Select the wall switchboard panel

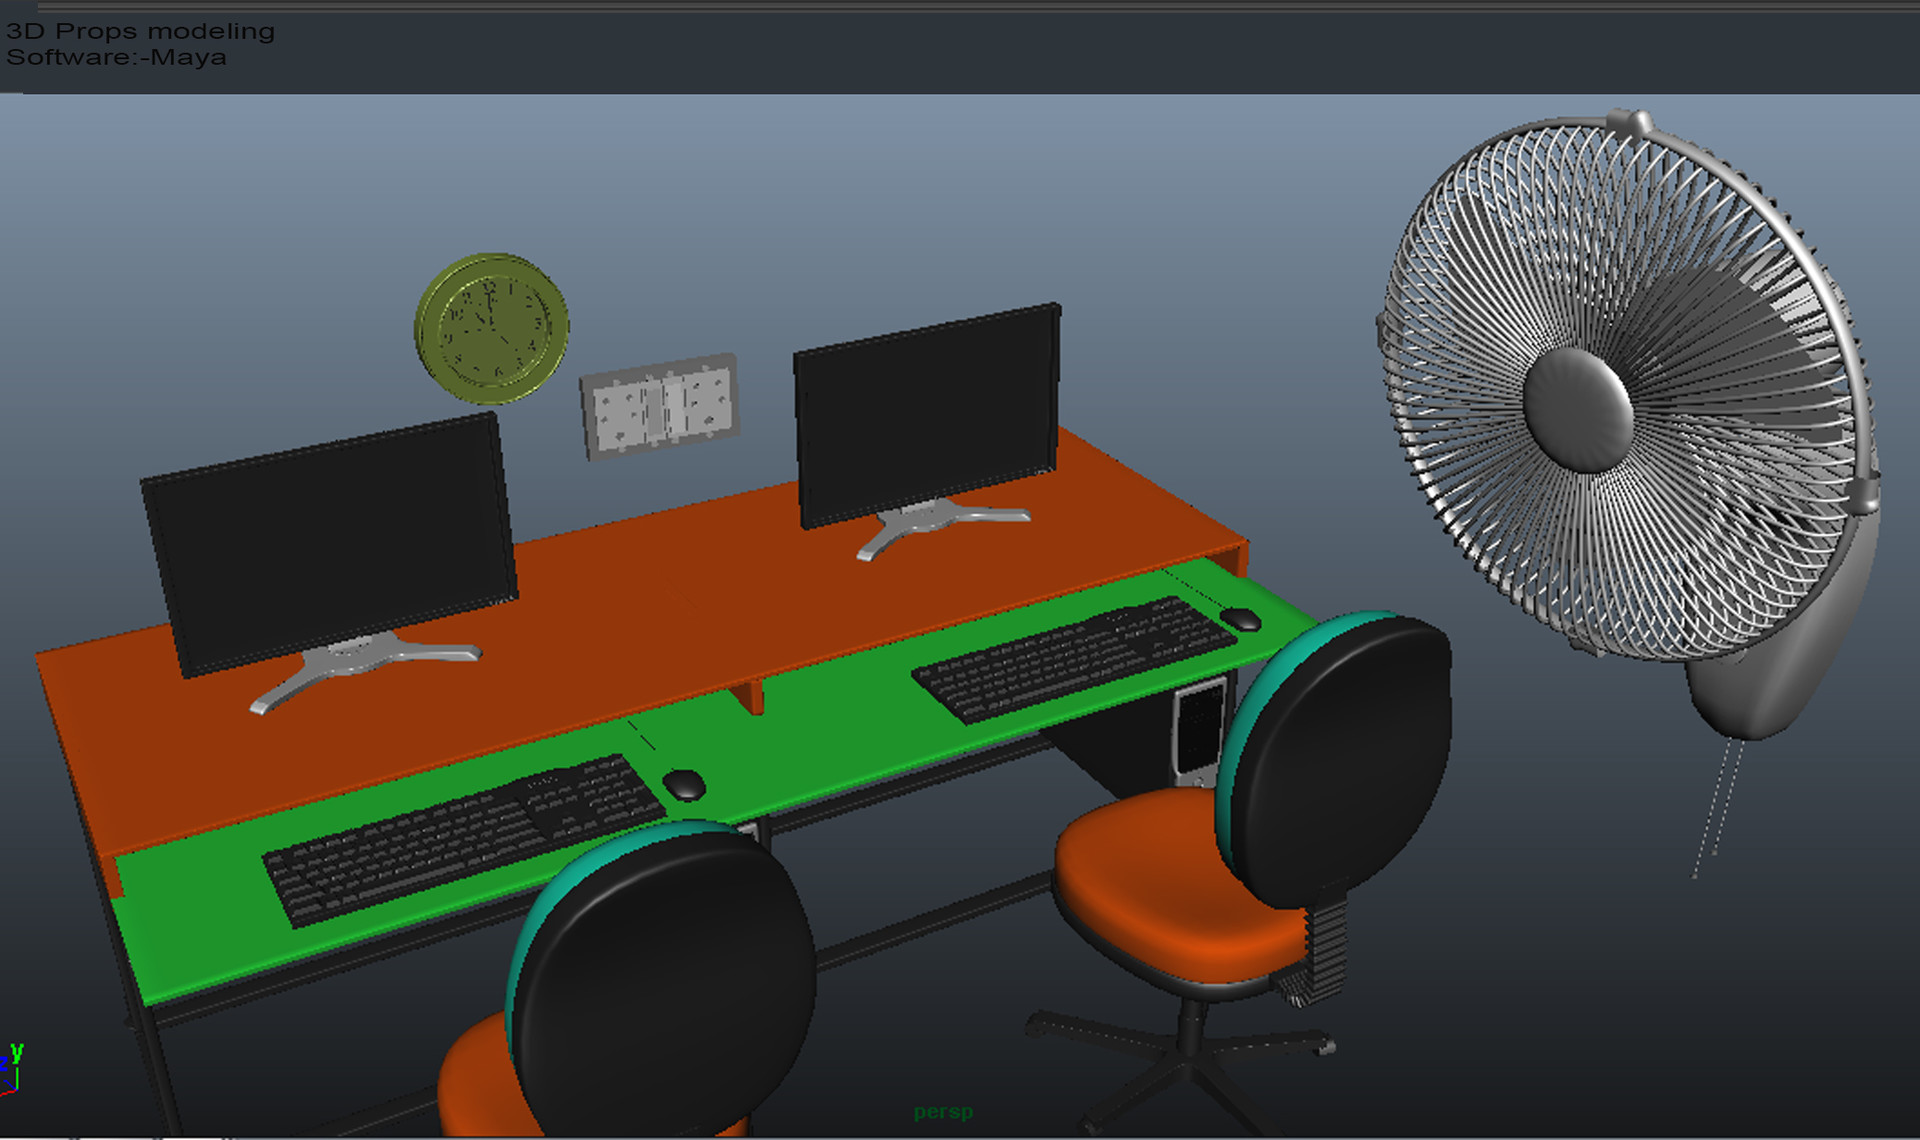(x=660, y=406)
